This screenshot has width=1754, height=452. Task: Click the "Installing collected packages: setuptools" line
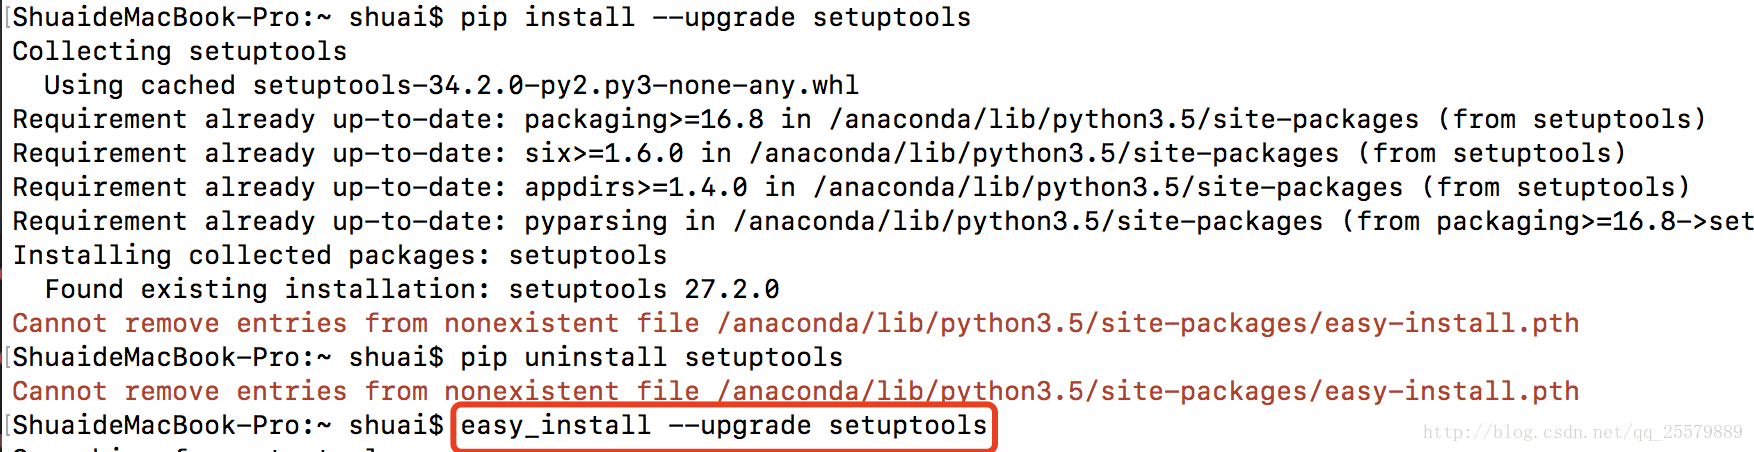[340, 256]
